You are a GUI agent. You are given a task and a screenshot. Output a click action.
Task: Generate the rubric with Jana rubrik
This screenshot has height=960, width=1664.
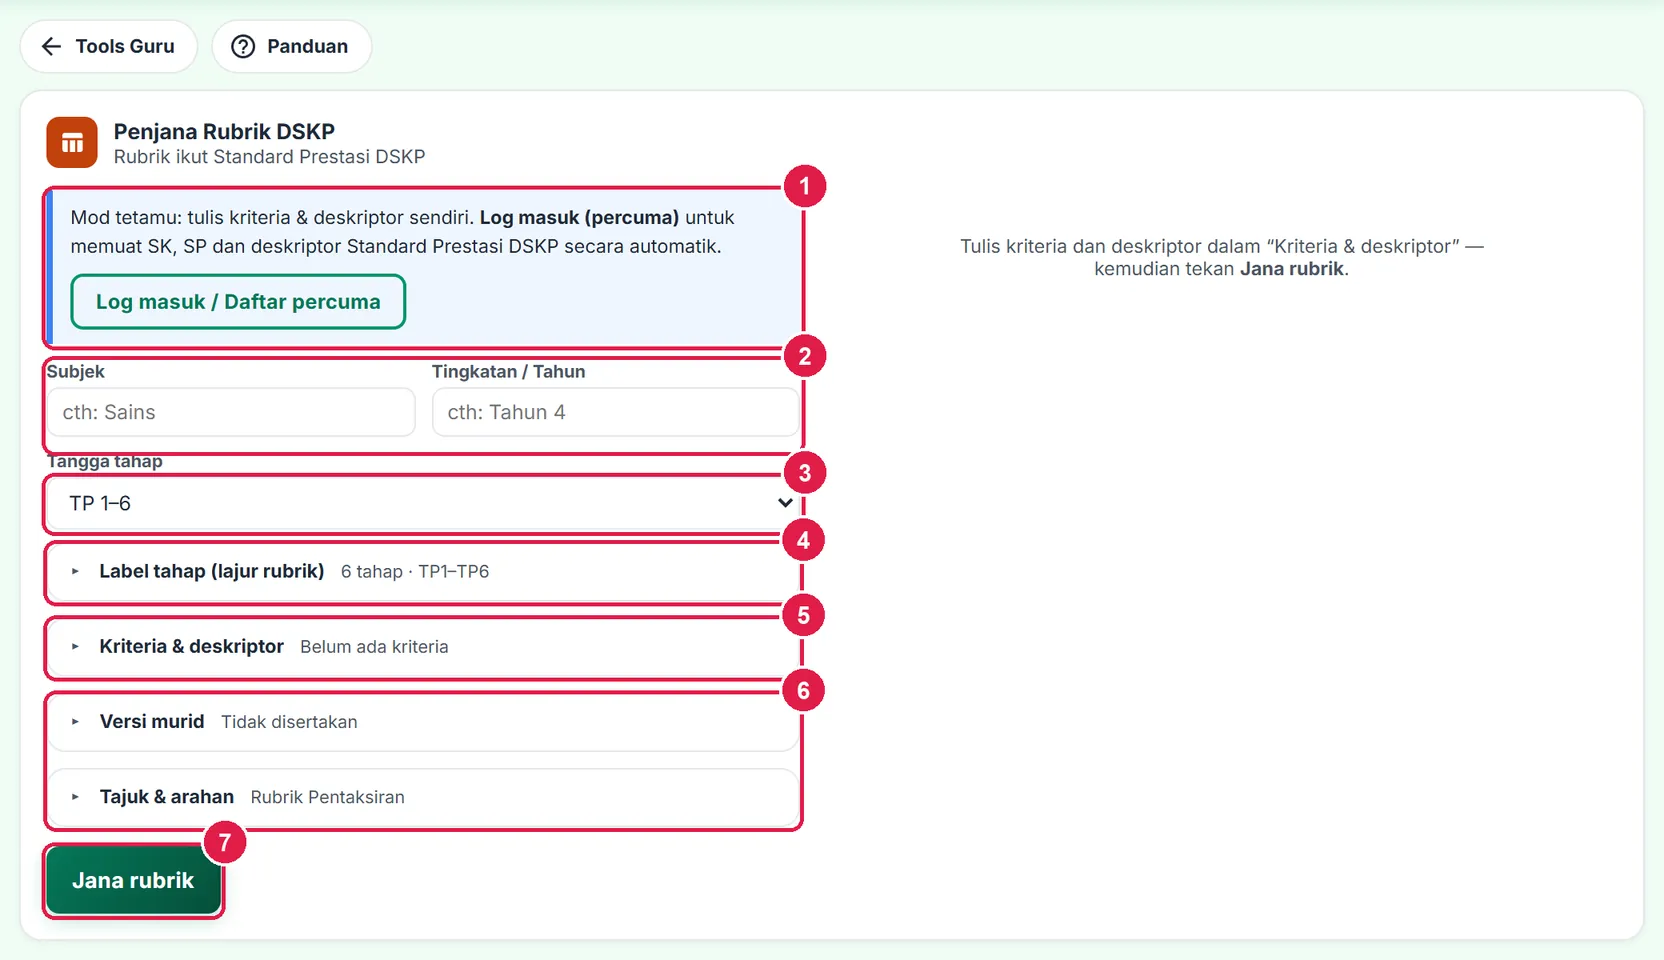click(133, 881)
